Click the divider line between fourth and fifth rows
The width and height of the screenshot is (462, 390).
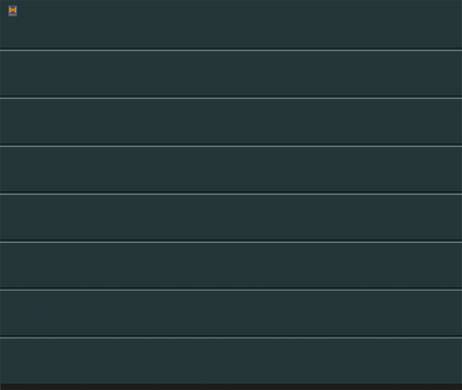click(231, 194)
